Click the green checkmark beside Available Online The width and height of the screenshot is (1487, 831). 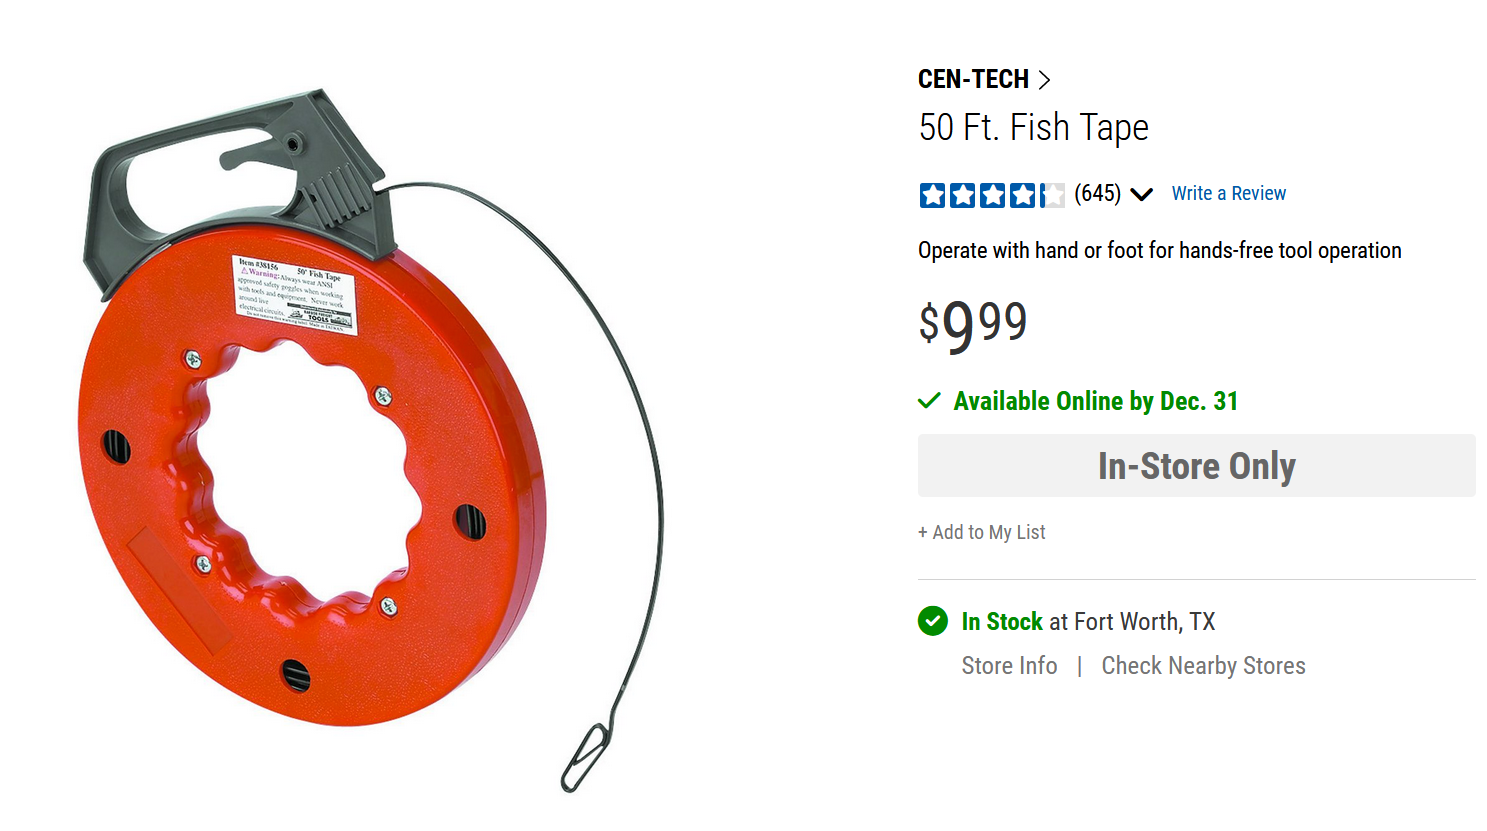coord(929,401)
